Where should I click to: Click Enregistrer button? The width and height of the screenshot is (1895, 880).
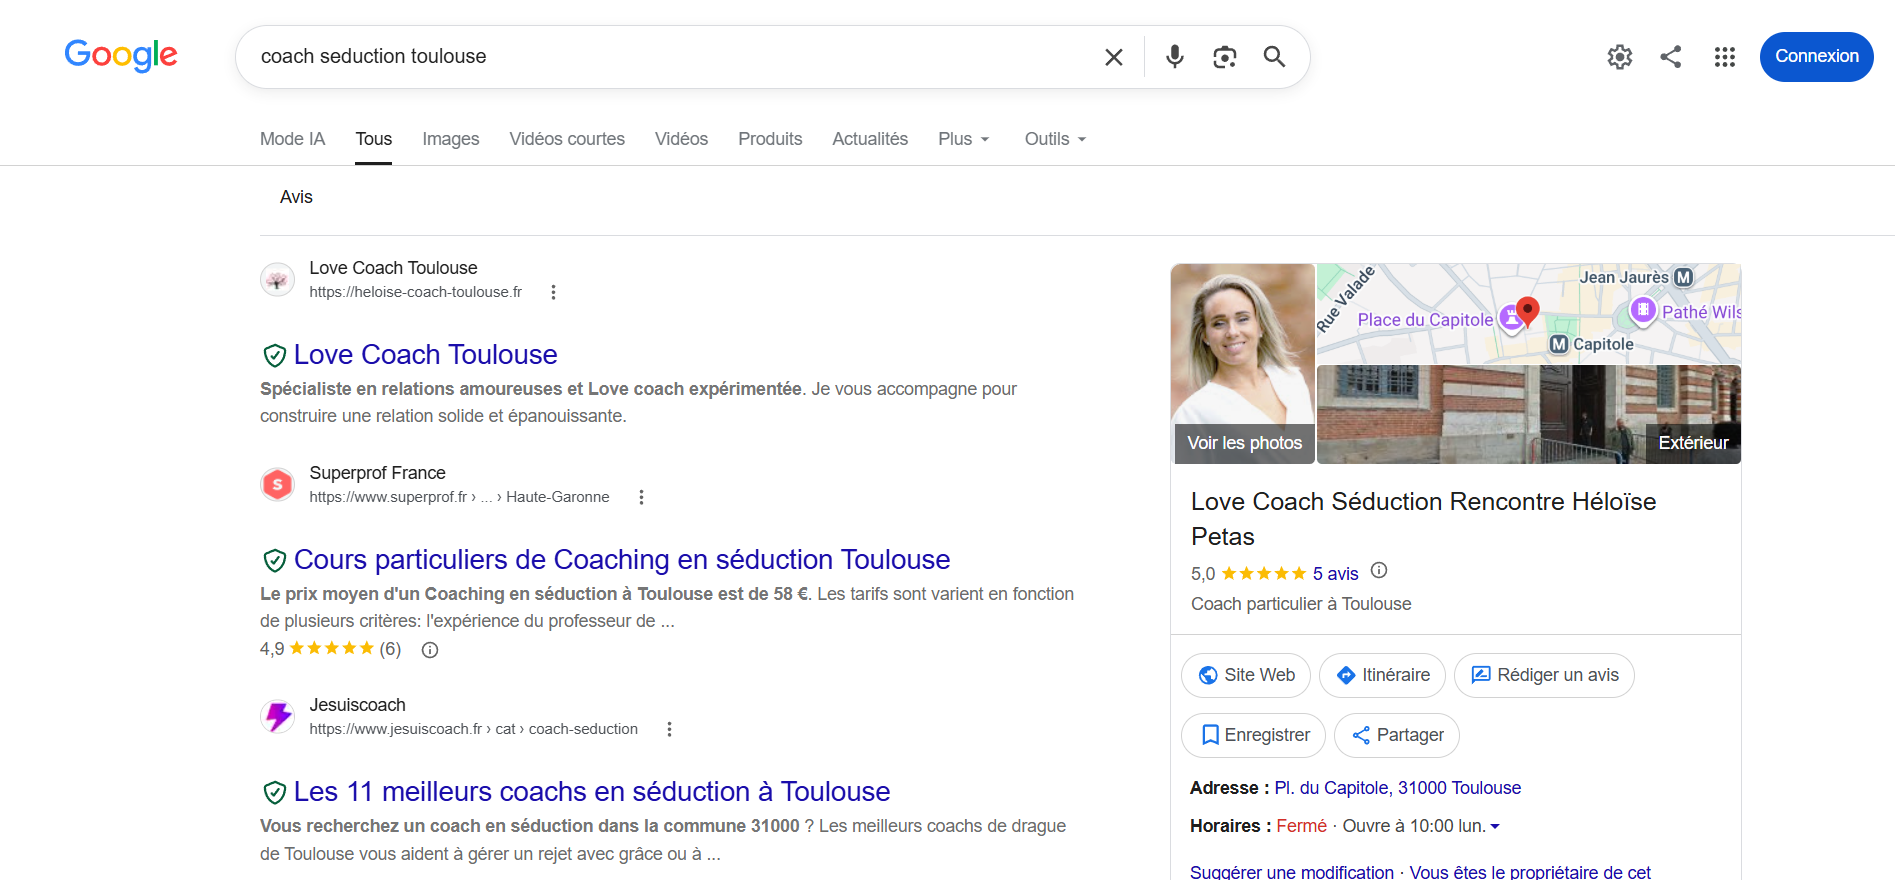(x=1254, y=735)
